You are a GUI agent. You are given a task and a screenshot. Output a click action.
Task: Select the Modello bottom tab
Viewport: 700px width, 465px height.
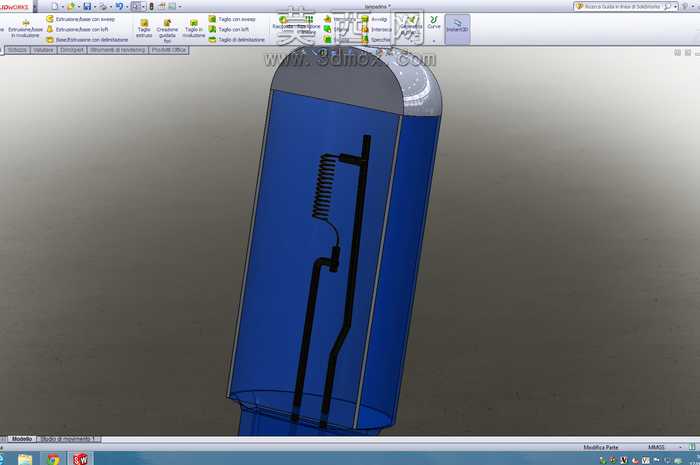(x=22, y=439)
